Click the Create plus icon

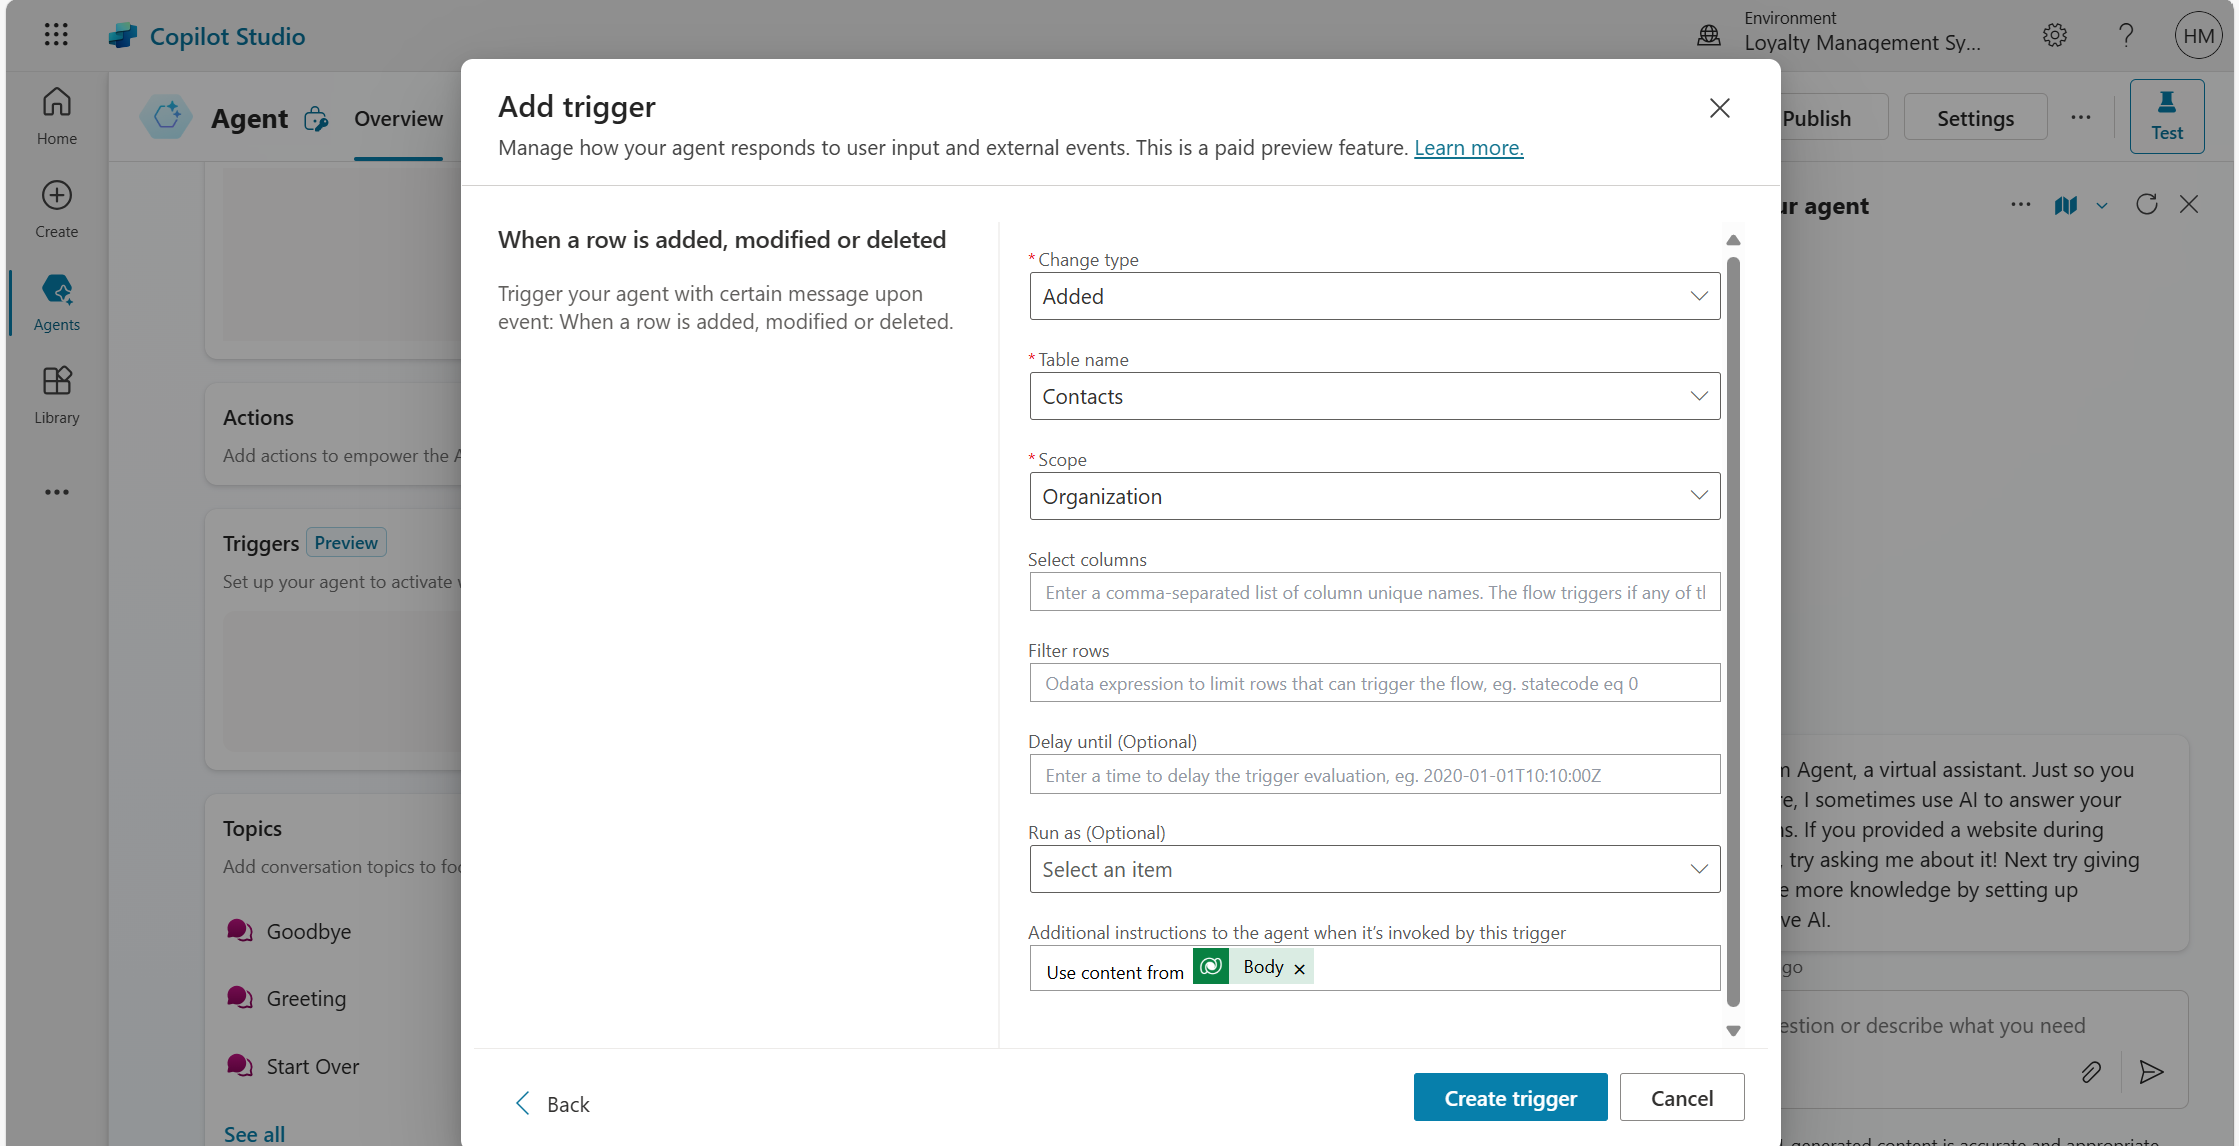point(56,196)
